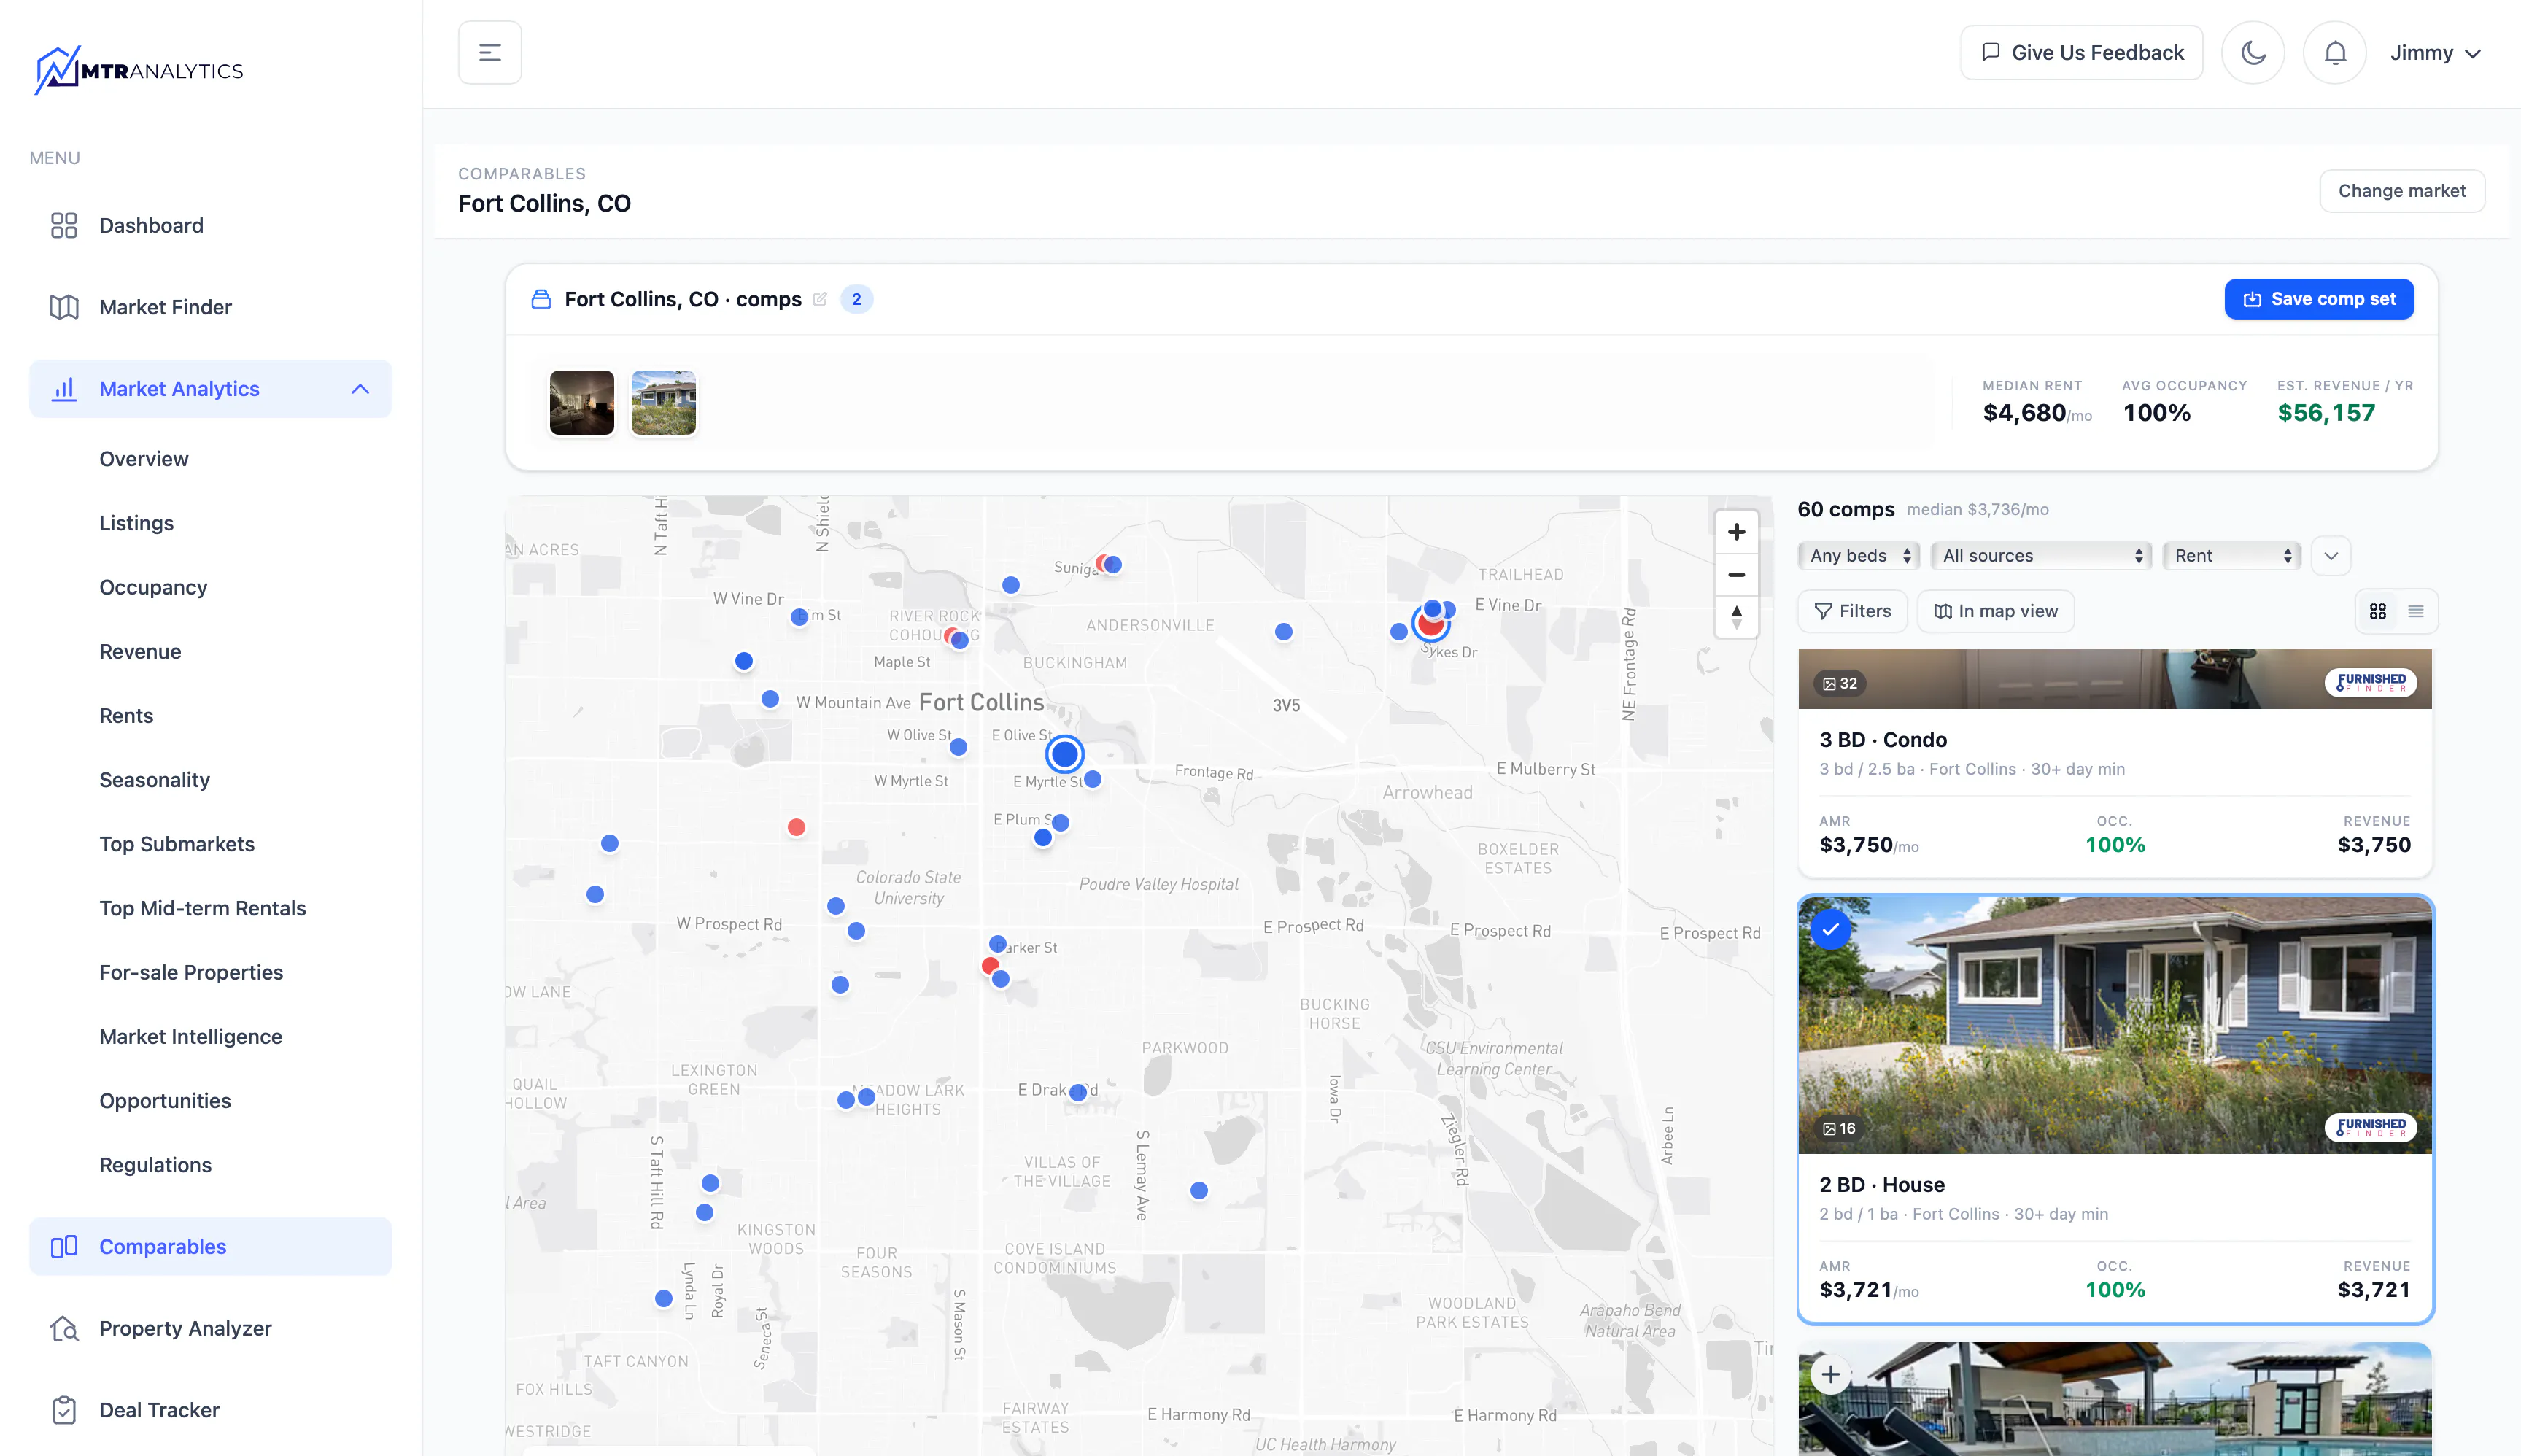Click blue map marker near E Drake Rd
The image size is (2521, 1456).
point(1077,1093)
